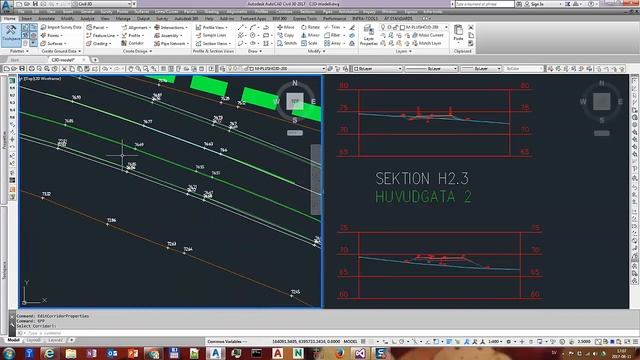Switch to the Output ribbon tab
This screenshot has width=640, height=360.
click(143, 19)
